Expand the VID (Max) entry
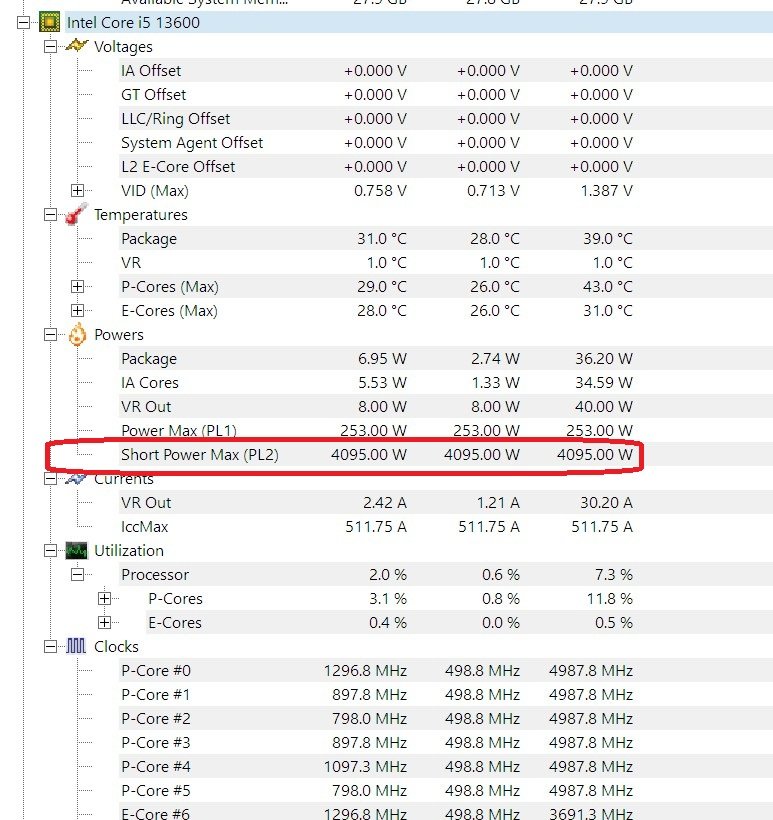 tap(77, 190)
